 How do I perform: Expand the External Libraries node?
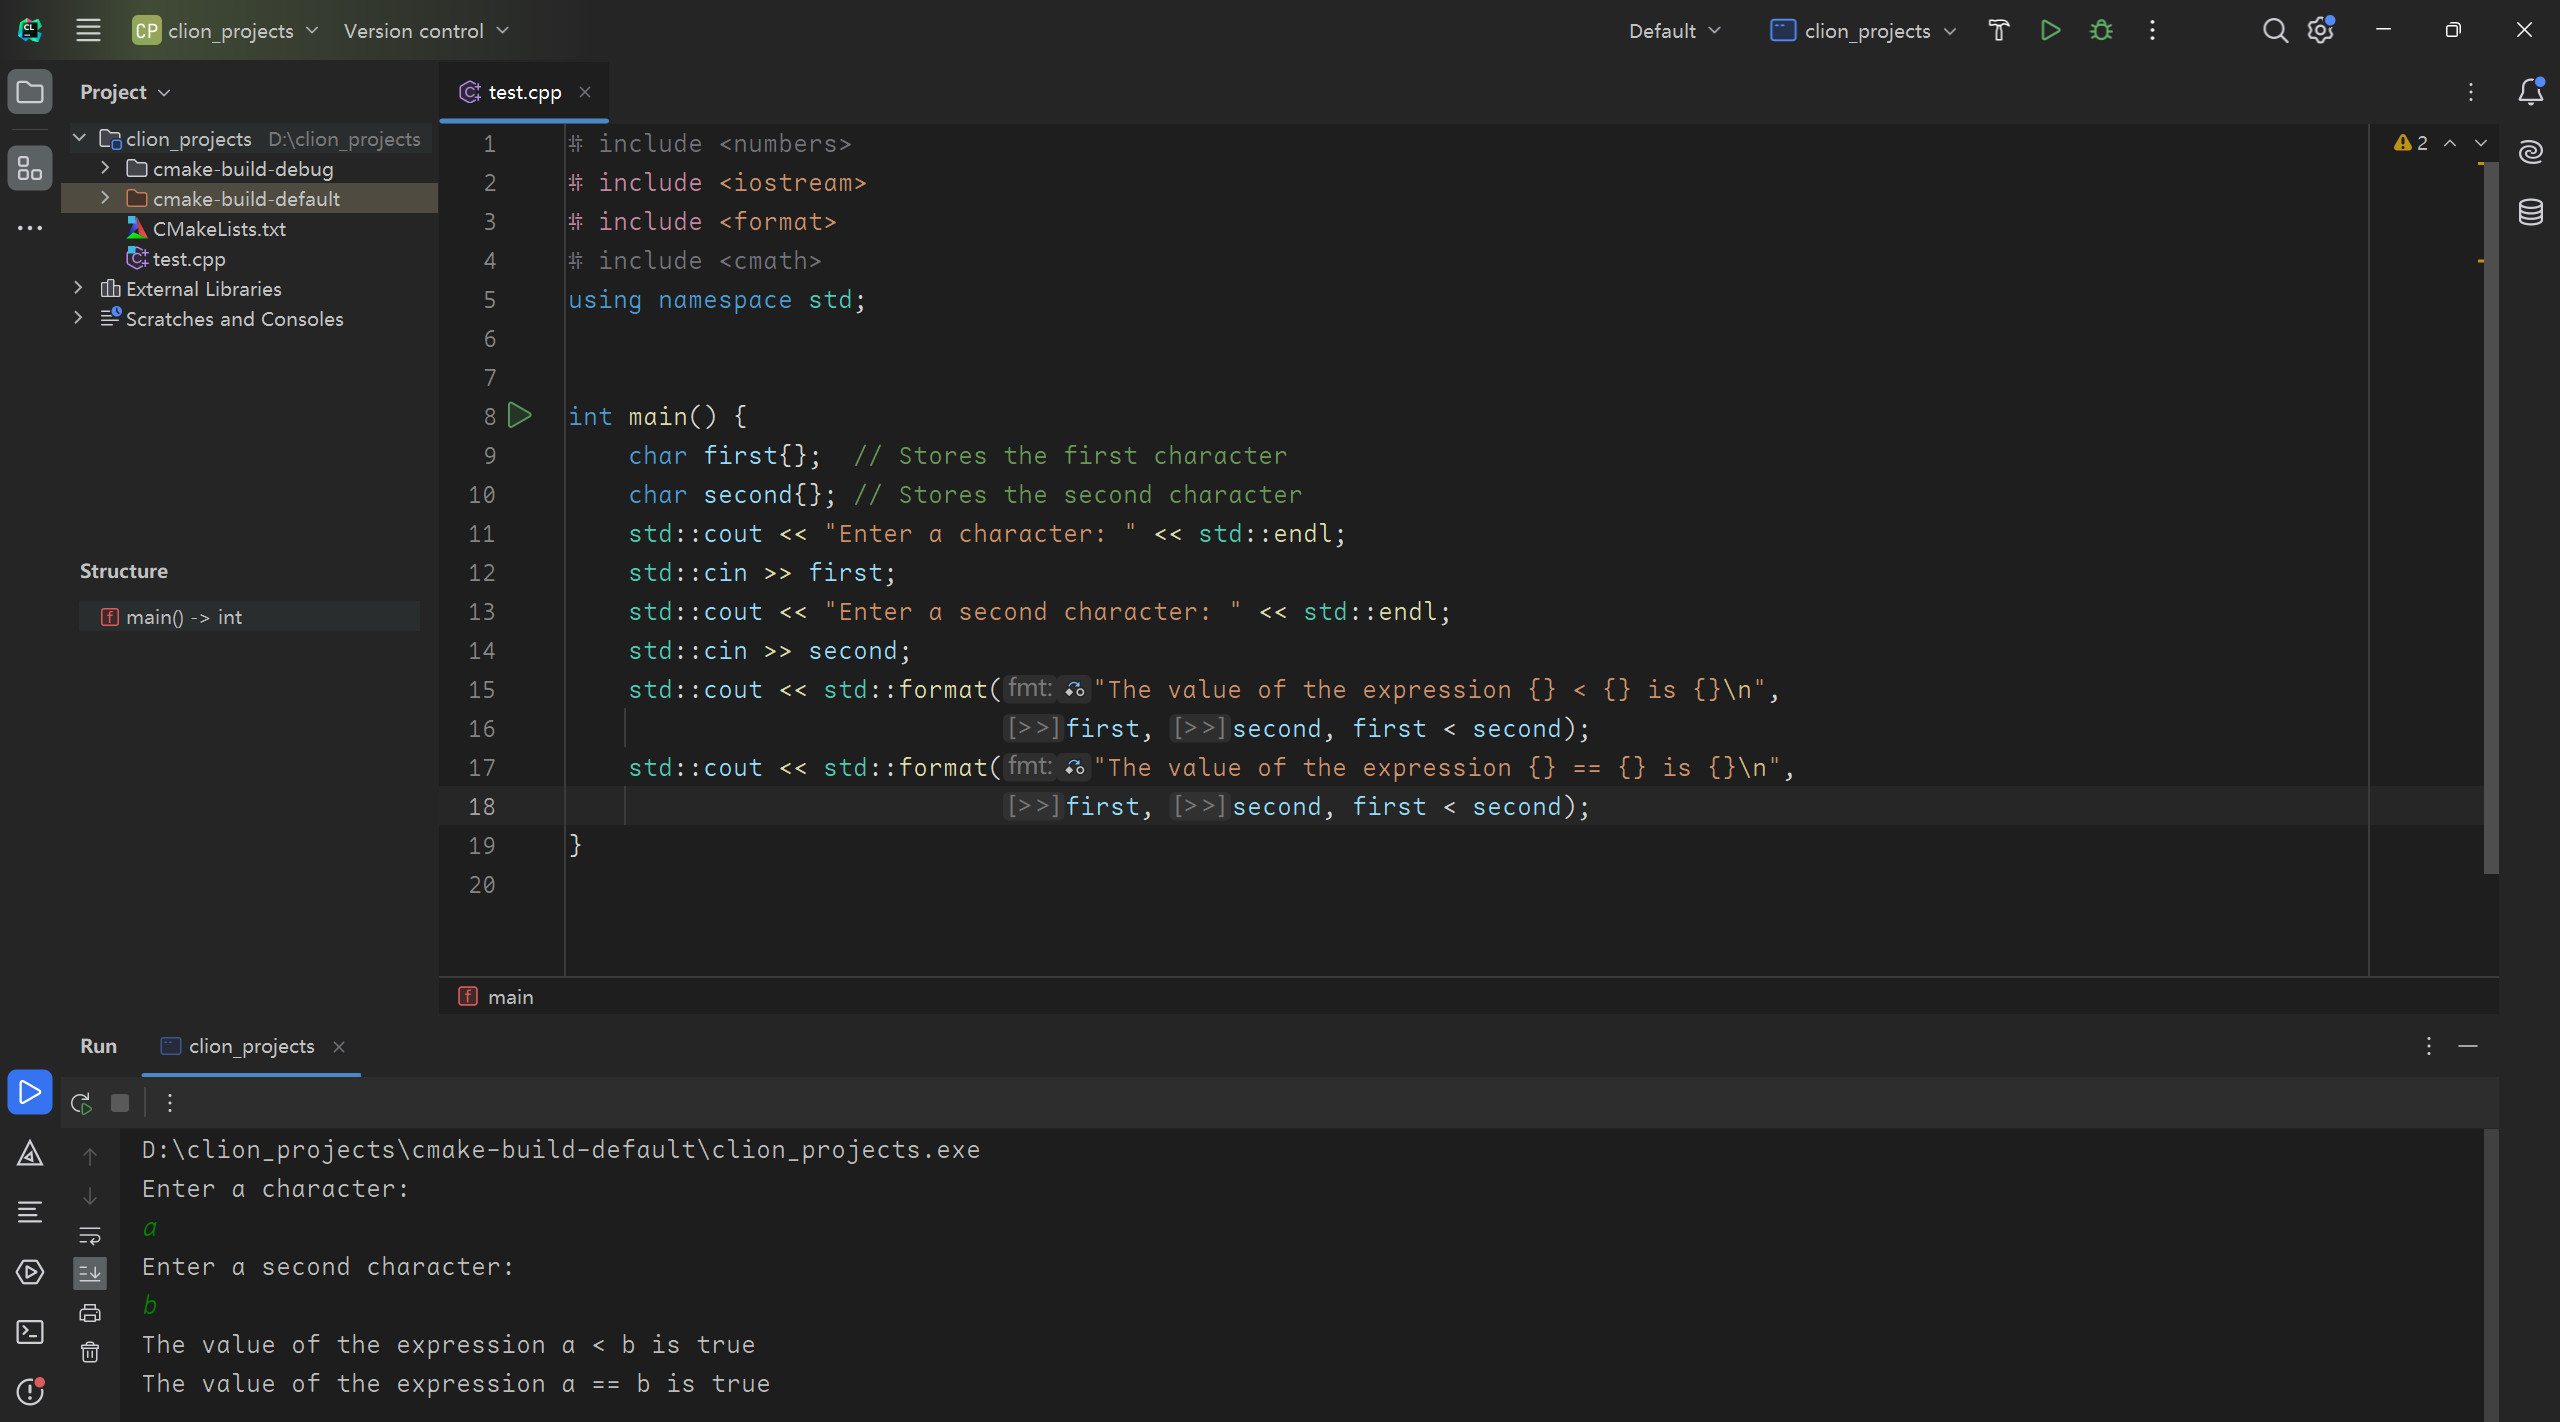(x=78, y=289)
